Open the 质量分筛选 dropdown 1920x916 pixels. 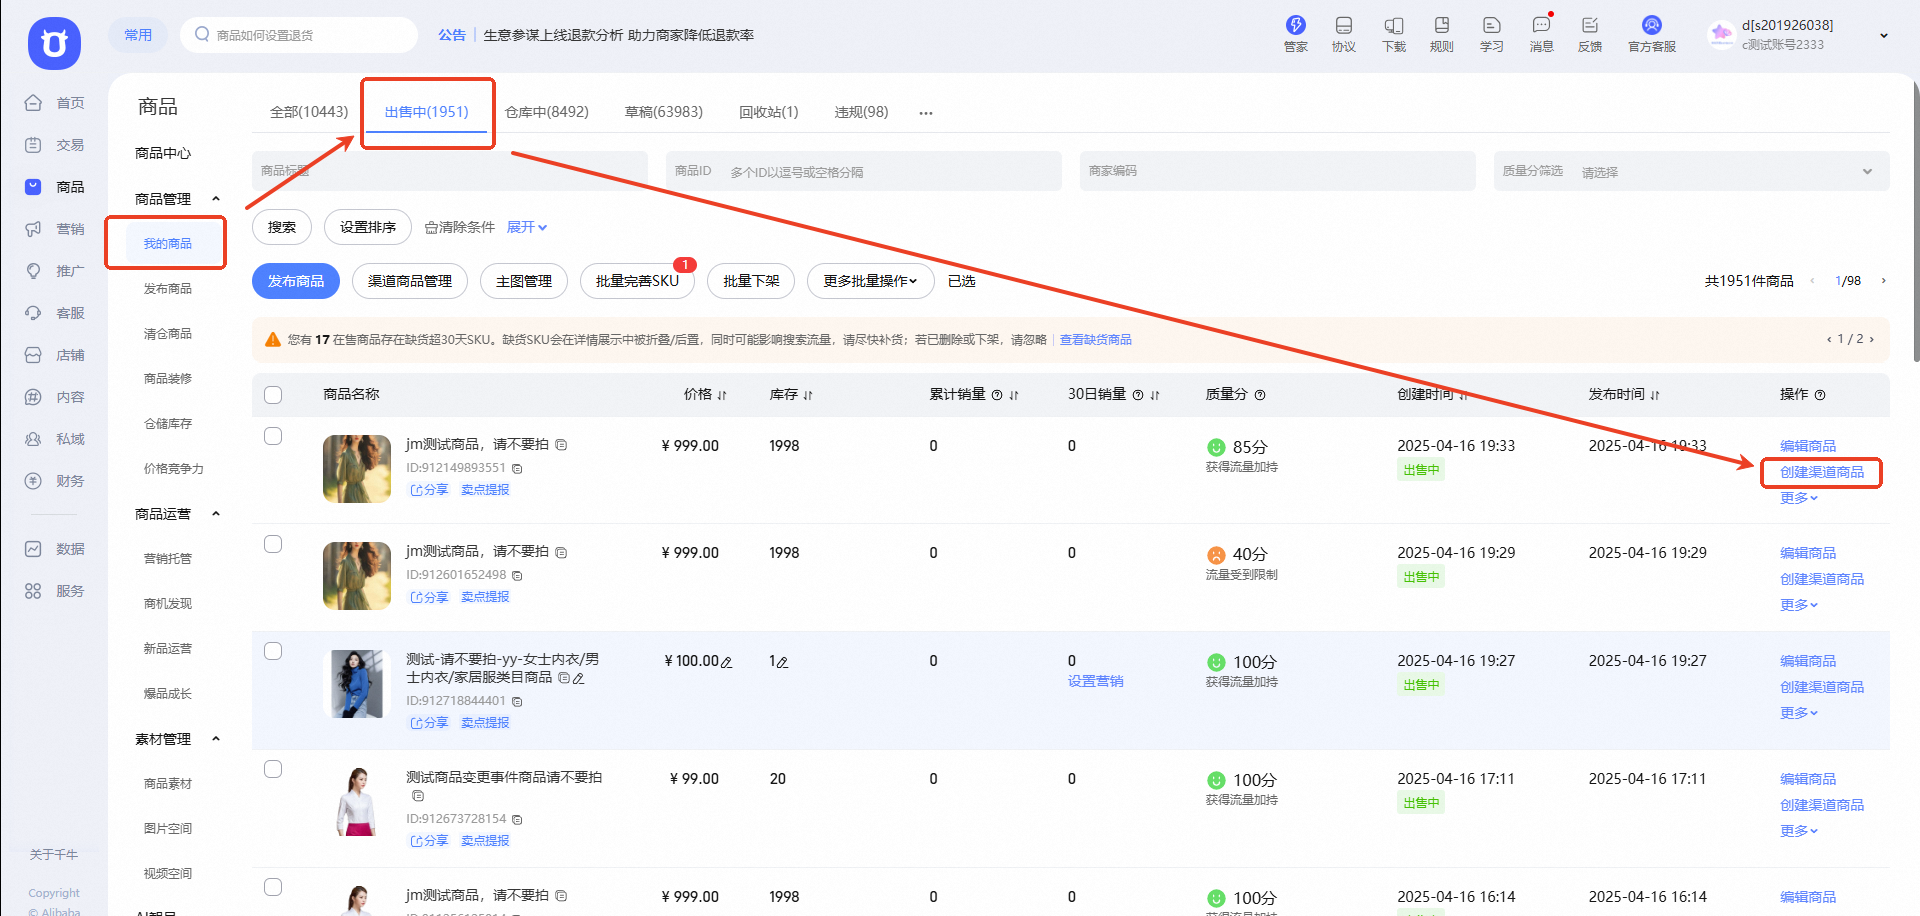click(1690, 171)
